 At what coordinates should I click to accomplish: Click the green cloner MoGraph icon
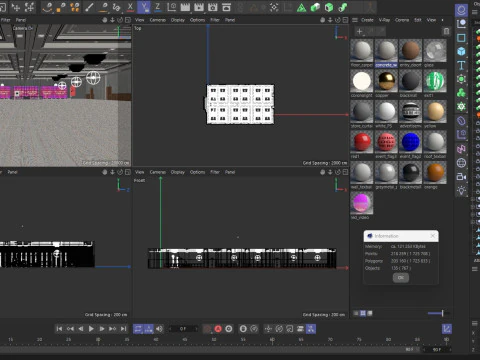[x=461, y=93]
